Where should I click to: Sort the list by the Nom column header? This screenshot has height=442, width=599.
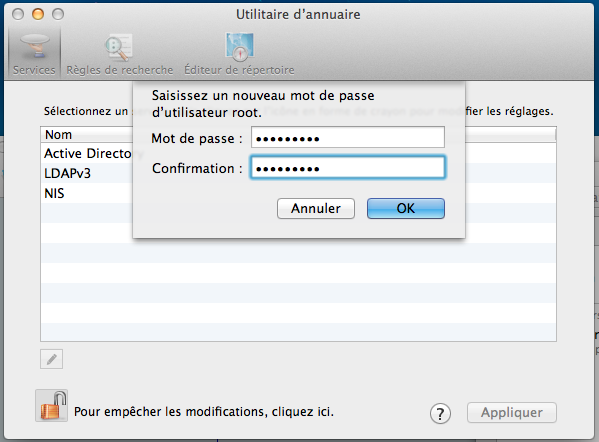[87, 134]
